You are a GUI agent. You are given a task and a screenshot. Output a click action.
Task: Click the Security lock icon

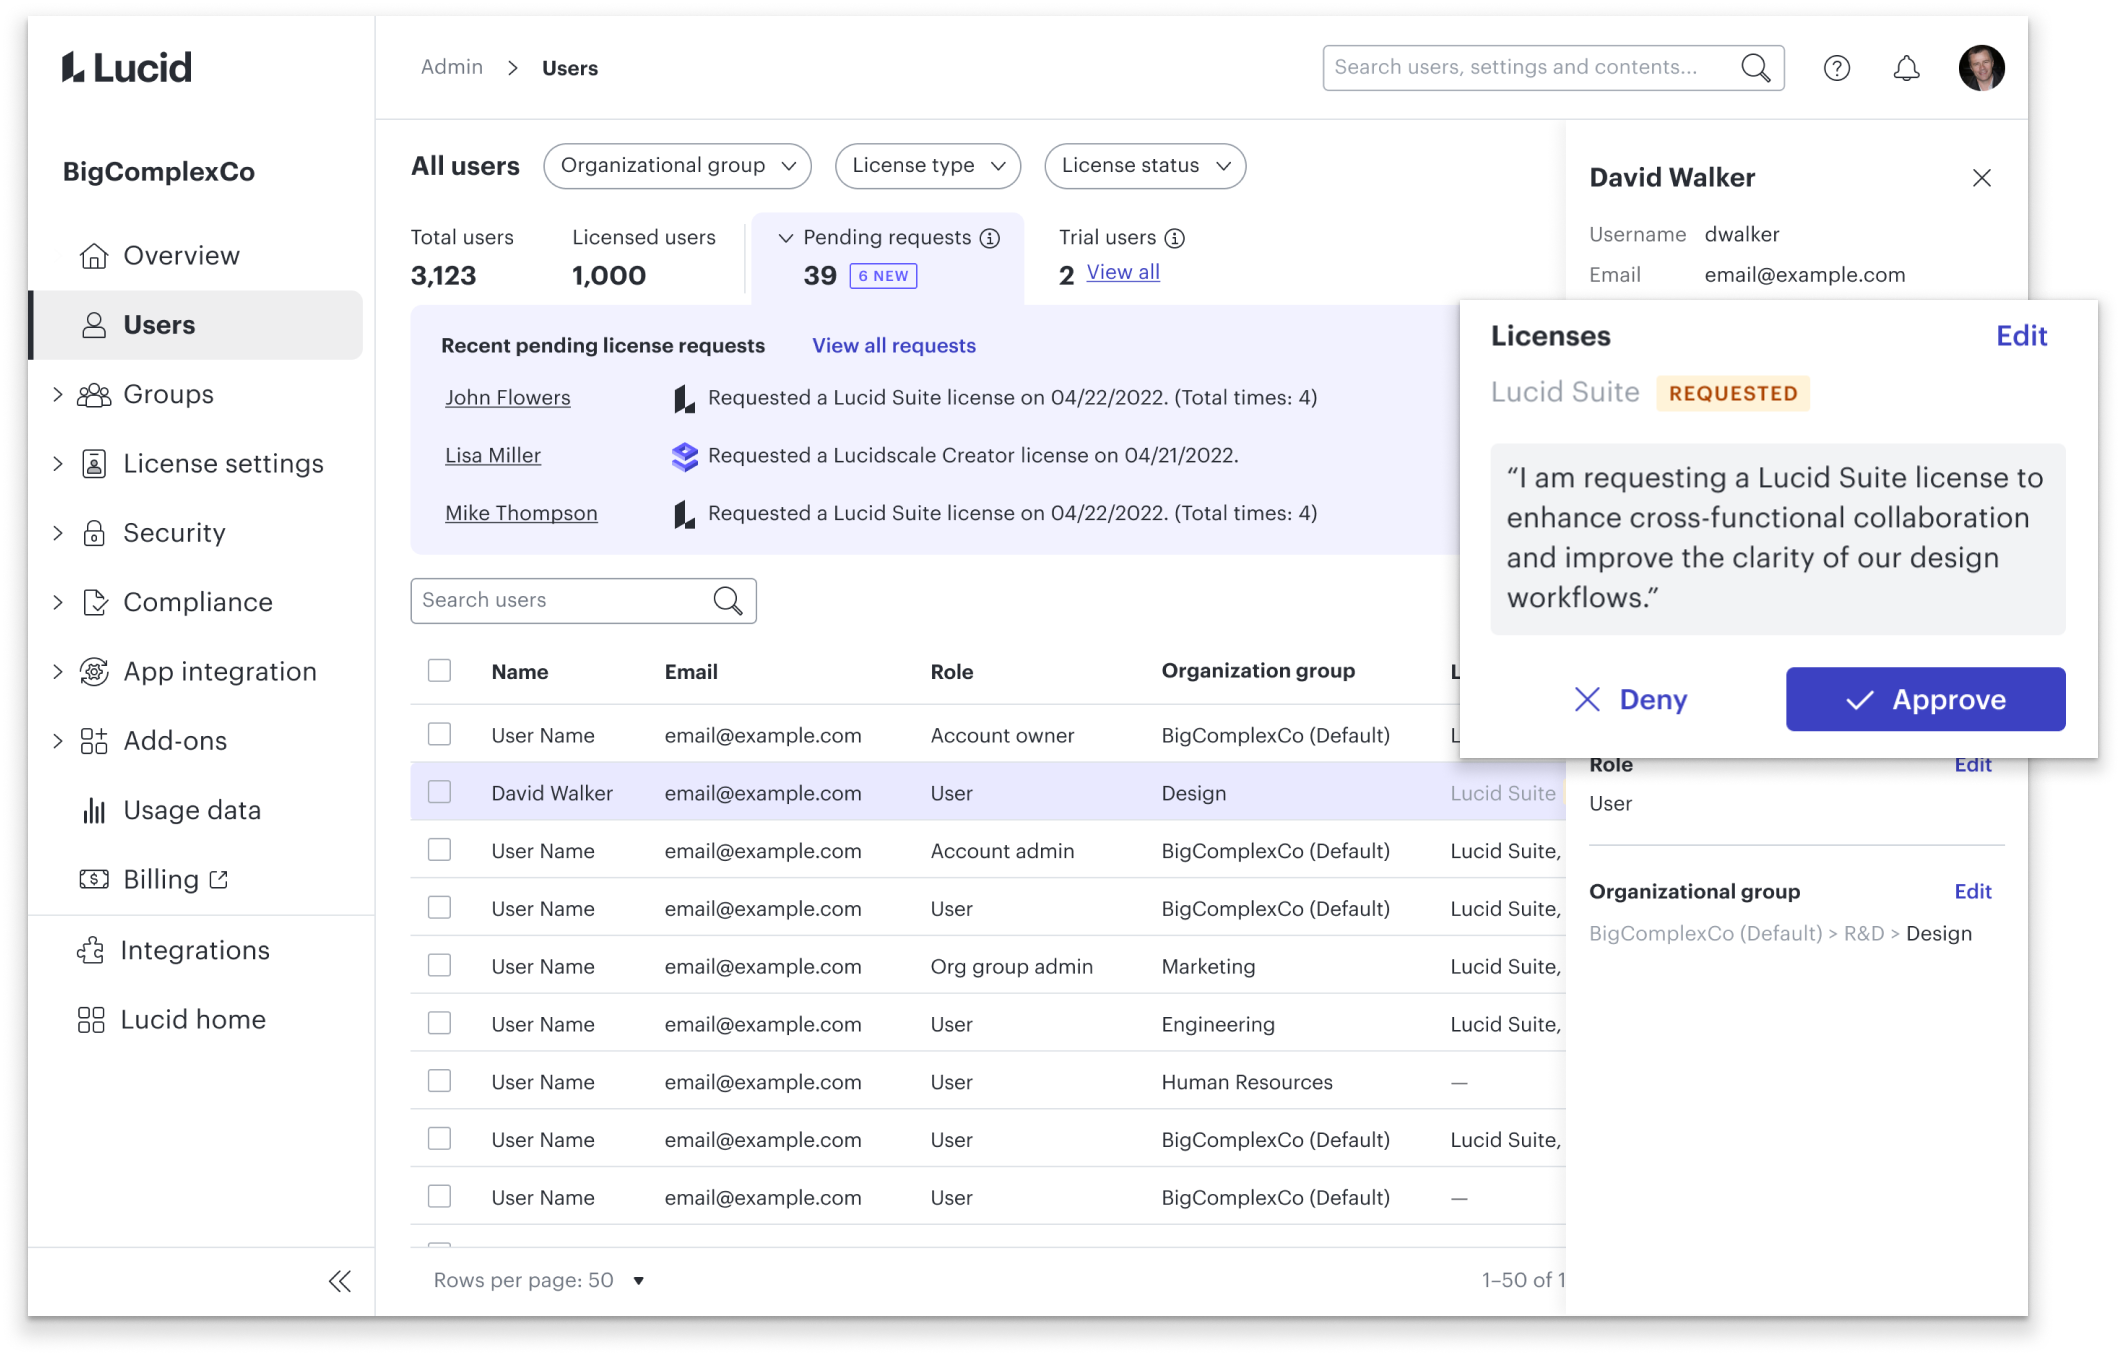coord(94,533)
